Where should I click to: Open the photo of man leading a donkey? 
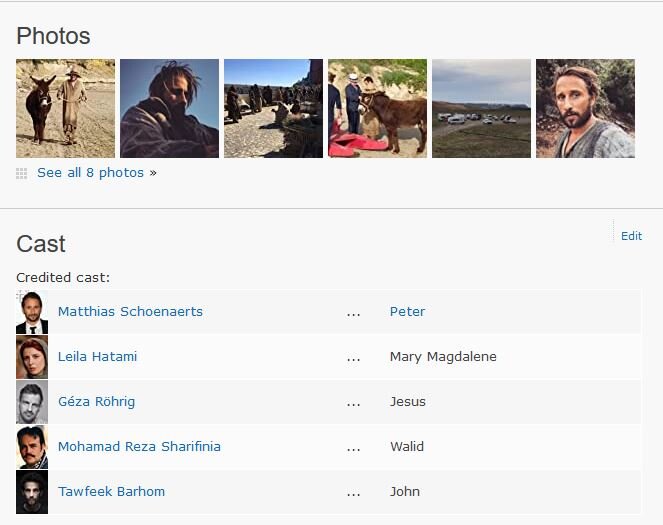[65, 108]
